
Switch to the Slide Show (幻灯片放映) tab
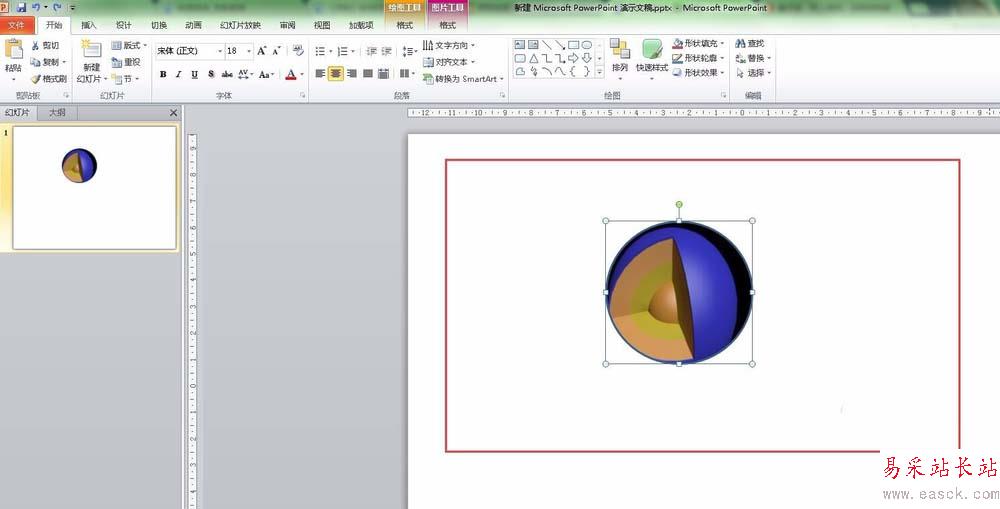point(240,25)
